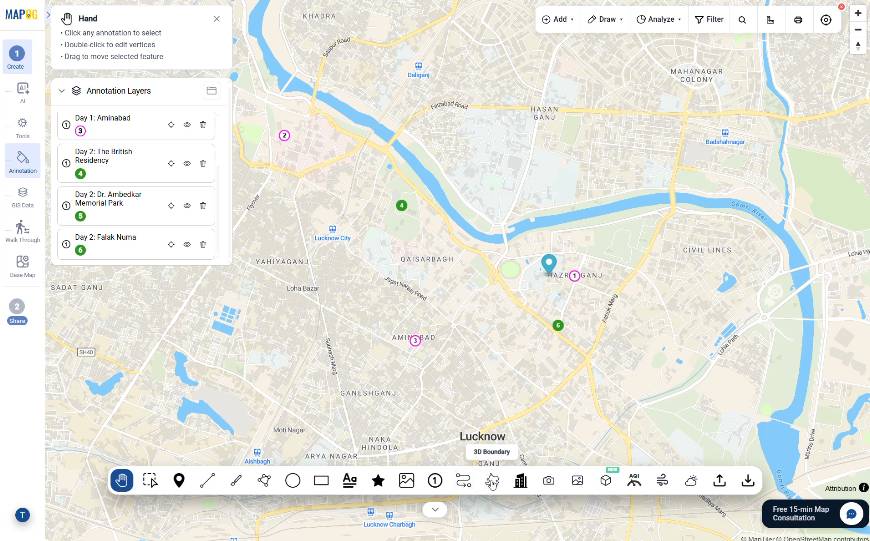Open the AI sidebar item
Screen dimensions: 870x541
point(22,92)
